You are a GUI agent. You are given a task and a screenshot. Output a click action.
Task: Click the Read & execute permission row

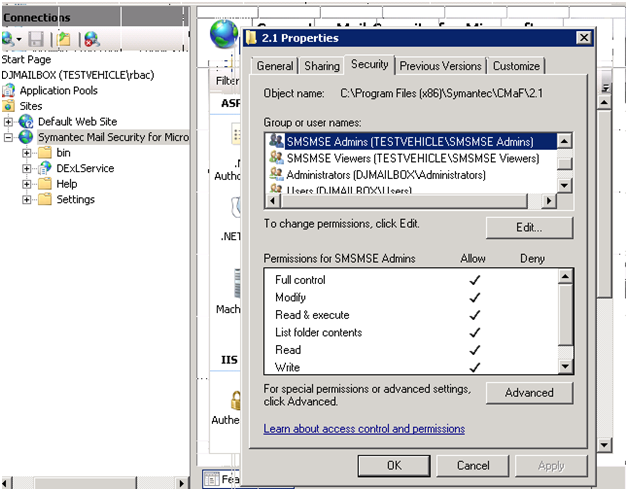pyautogui.click(x=411, y=315)
